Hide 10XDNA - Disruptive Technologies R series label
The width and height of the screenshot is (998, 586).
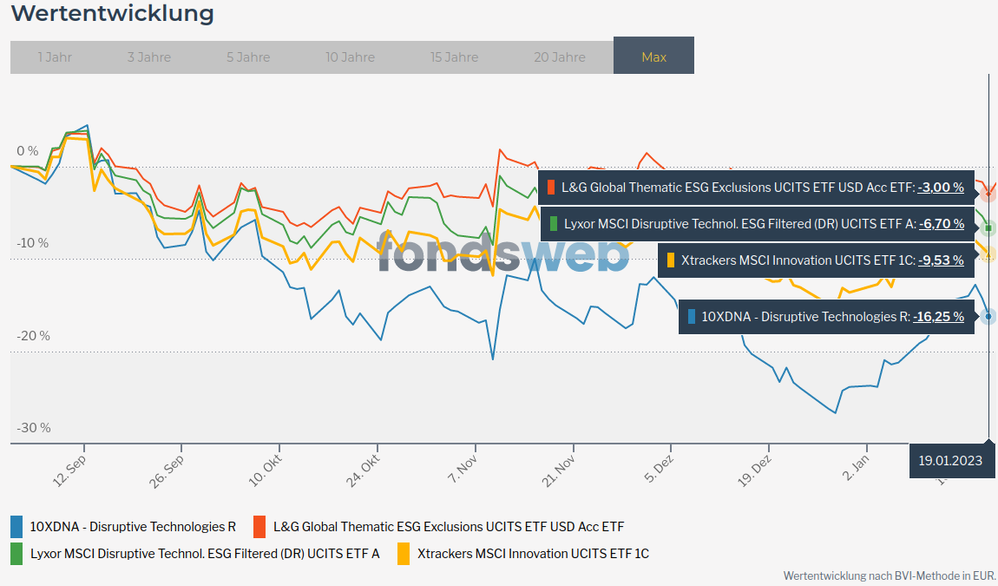pyautogui.click(x=133, y=526)
